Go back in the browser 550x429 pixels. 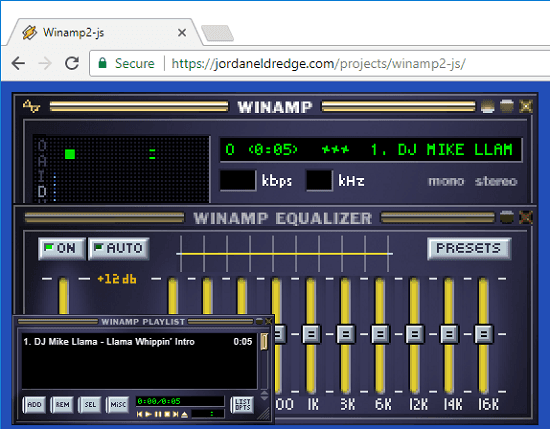pos(18,63)
